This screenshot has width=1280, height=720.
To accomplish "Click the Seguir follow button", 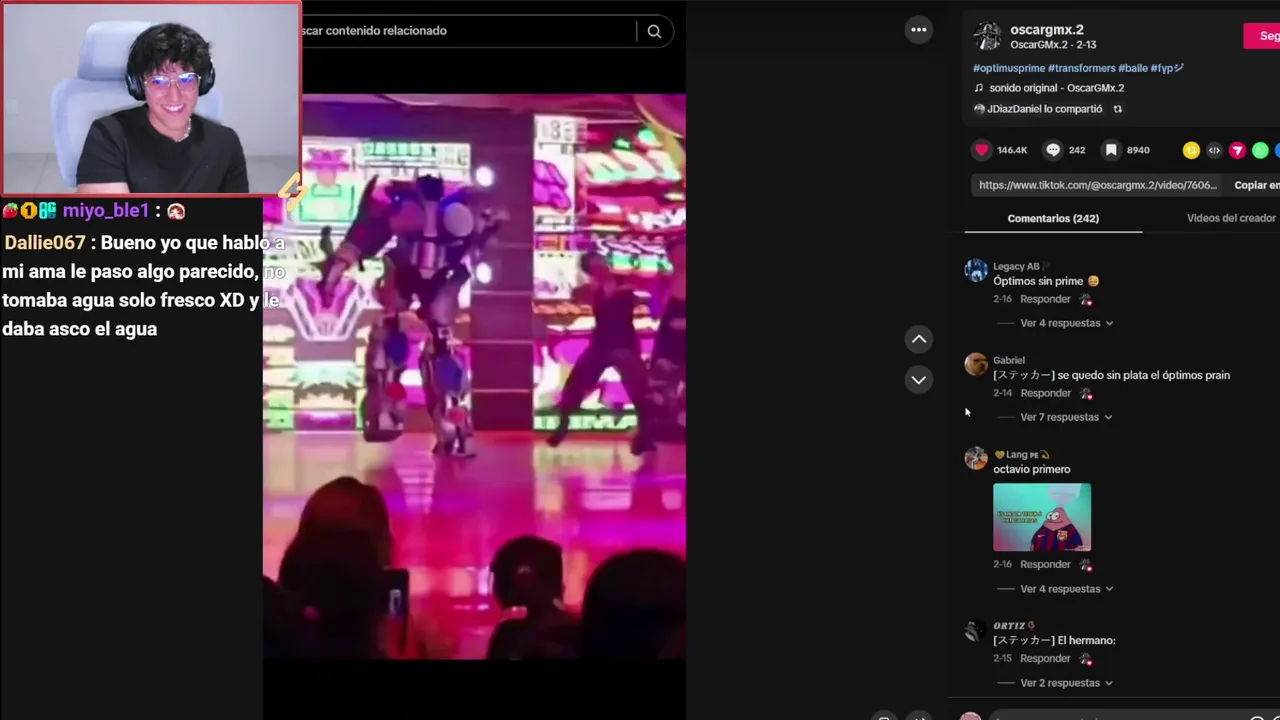I will 1262,36.
